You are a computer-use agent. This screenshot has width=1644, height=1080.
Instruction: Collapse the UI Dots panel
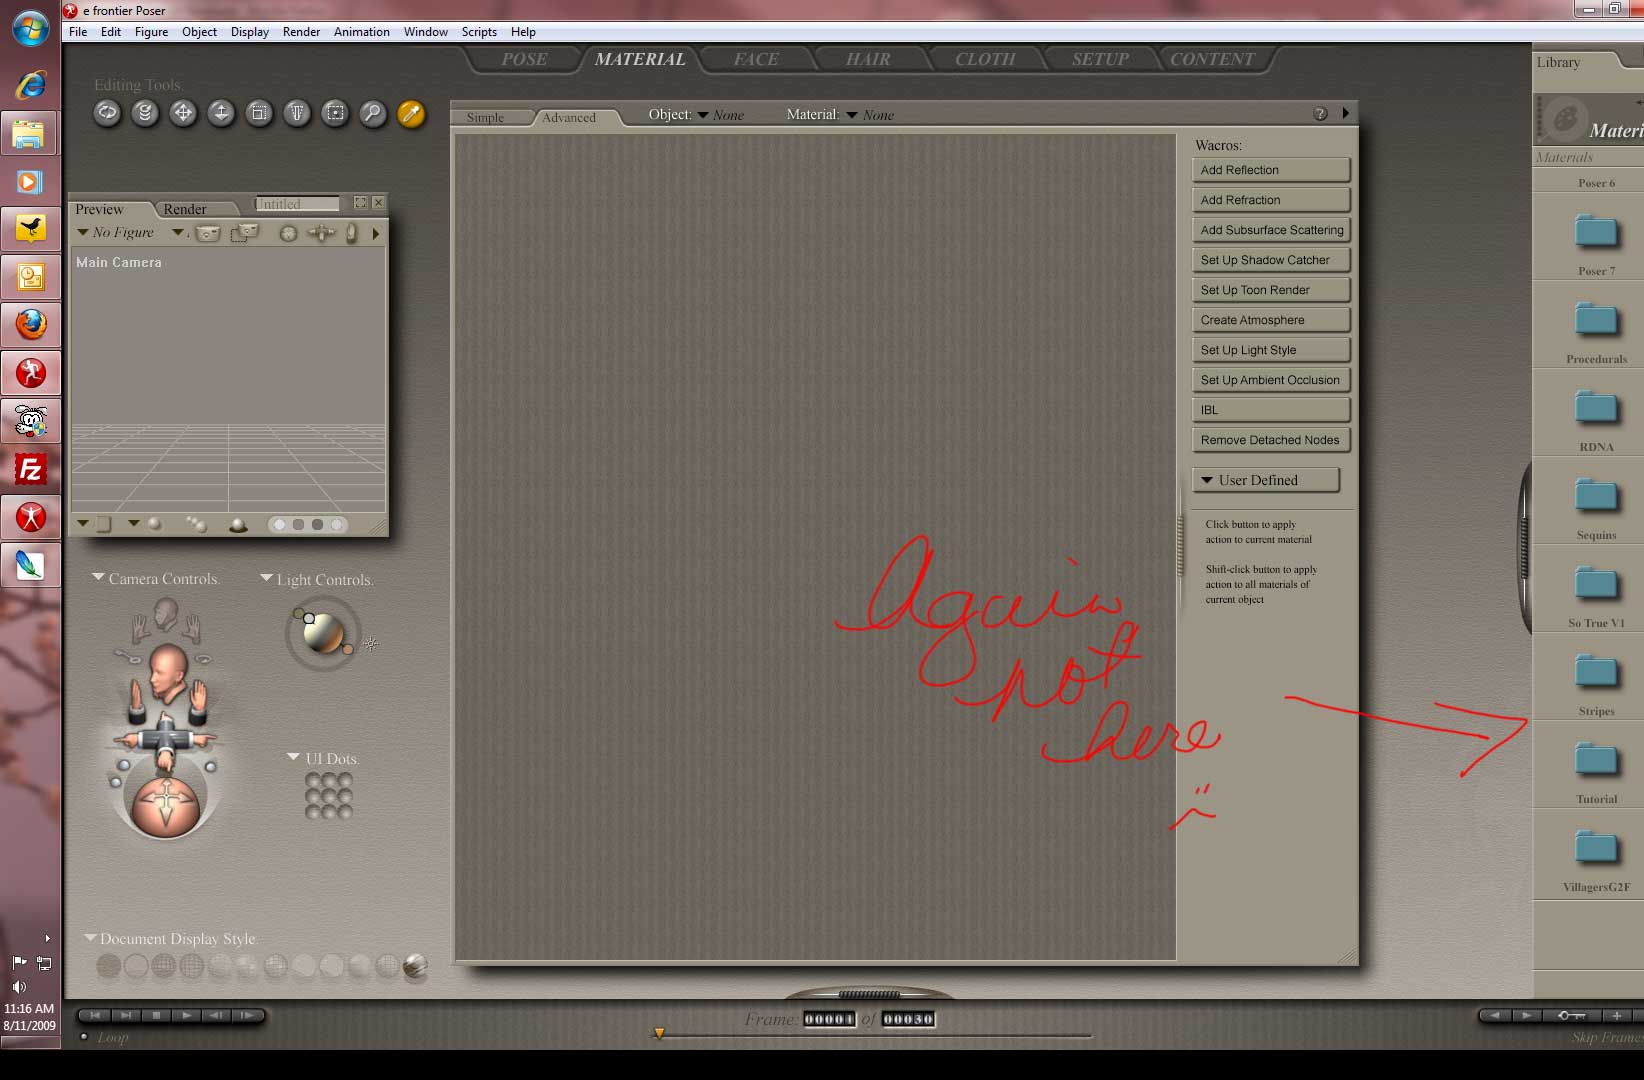point(293,758)
